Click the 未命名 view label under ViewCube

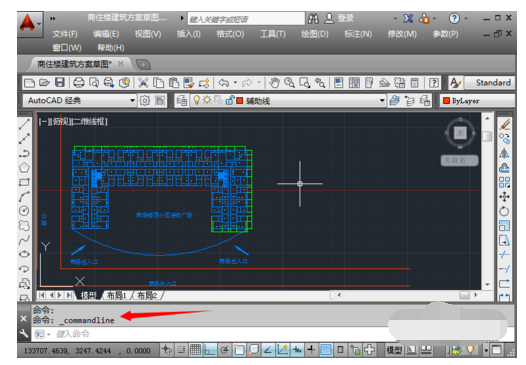tap(459, 160)
